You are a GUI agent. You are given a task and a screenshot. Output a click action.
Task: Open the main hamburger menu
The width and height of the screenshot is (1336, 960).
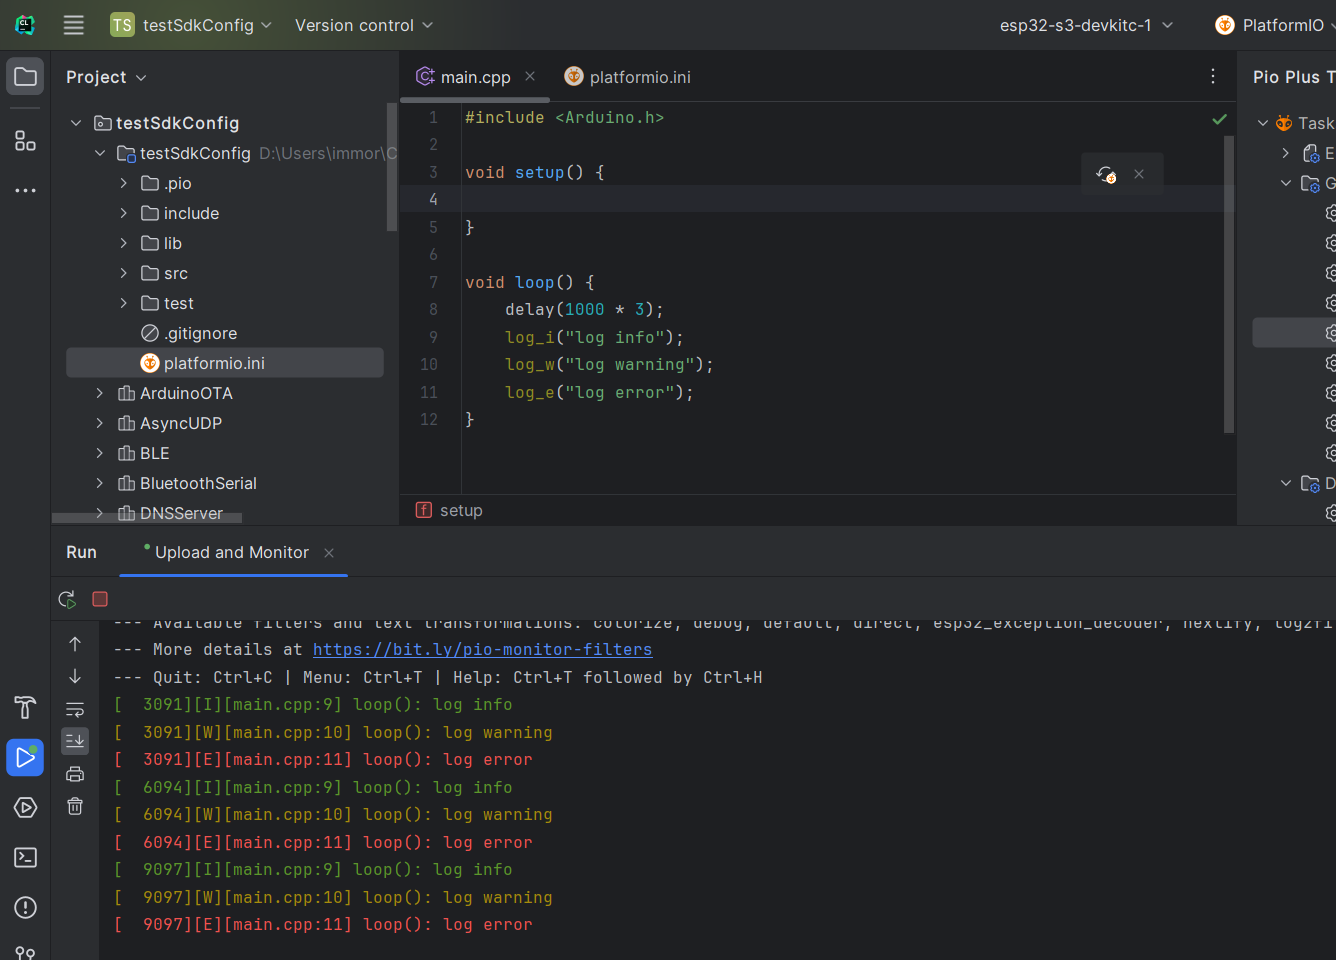tap(74, 25)
